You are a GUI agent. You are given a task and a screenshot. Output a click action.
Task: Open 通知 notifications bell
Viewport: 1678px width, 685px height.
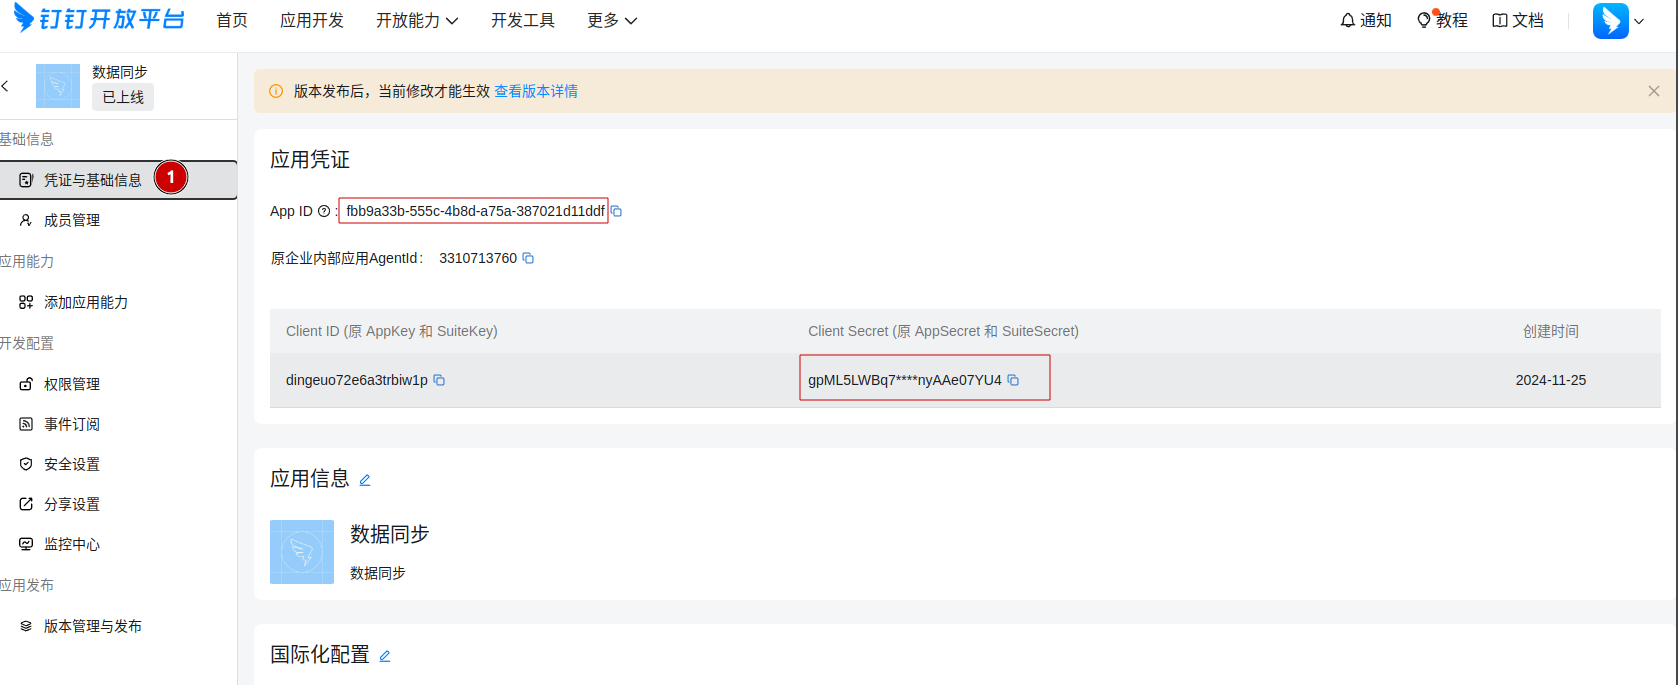coord(1365,20)
